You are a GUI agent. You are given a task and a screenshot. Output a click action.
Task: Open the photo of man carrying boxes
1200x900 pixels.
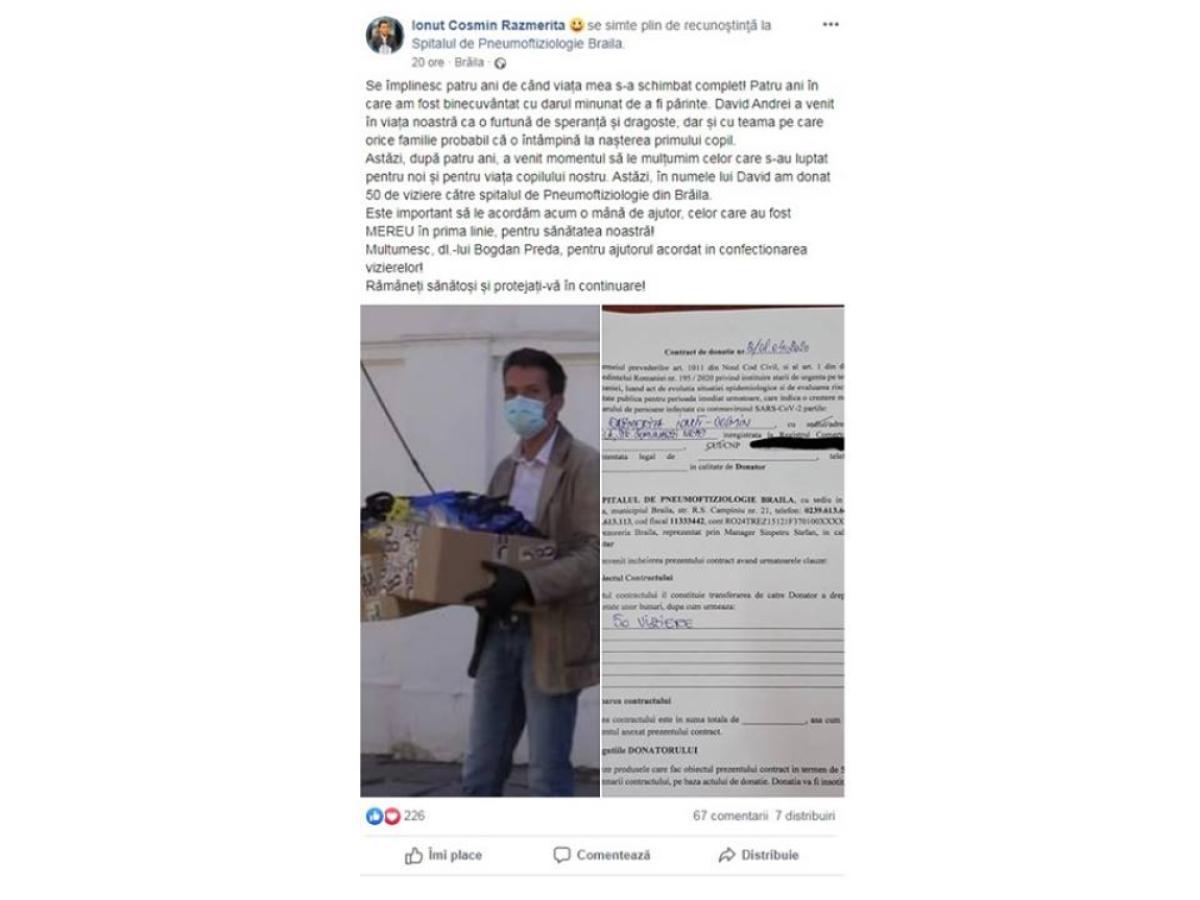480,551
